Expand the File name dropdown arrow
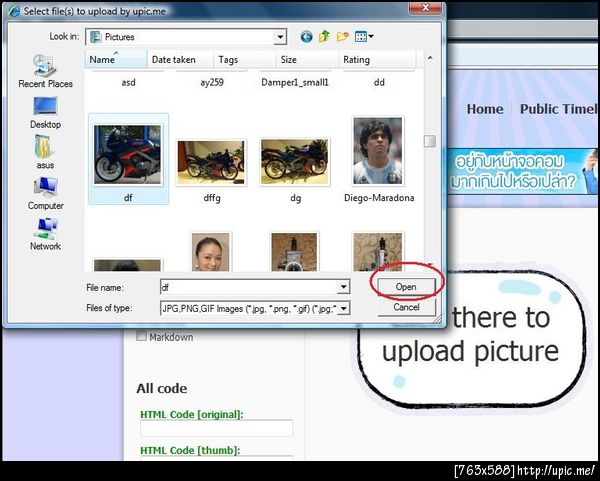This screenshot has height=481, width=600. tap(343, 287)
